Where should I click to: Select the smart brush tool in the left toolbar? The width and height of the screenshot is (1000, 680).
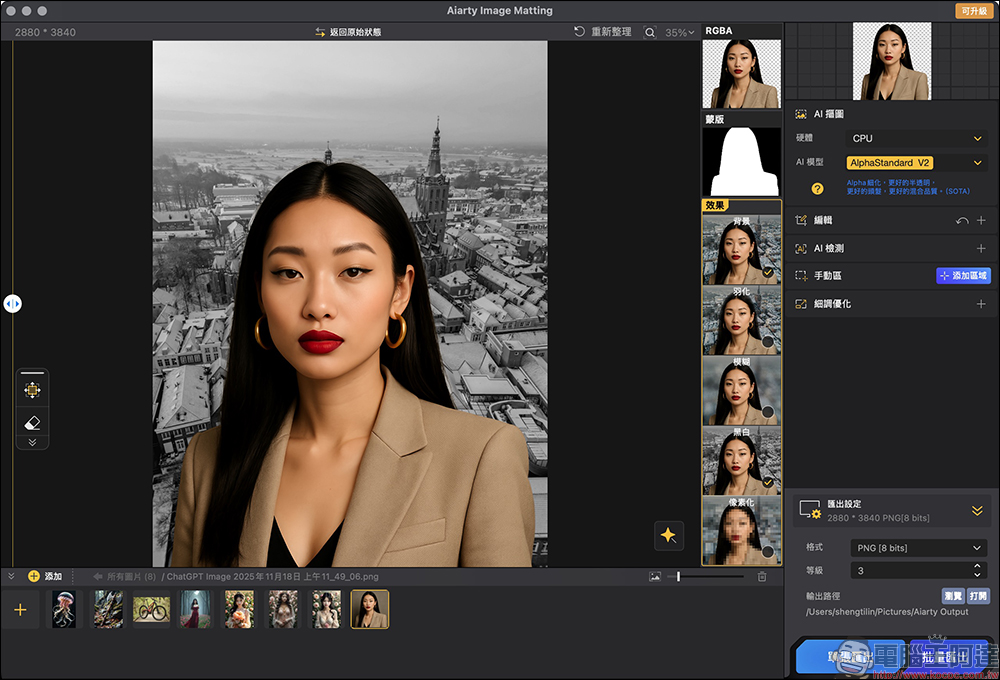coord(33,388)
